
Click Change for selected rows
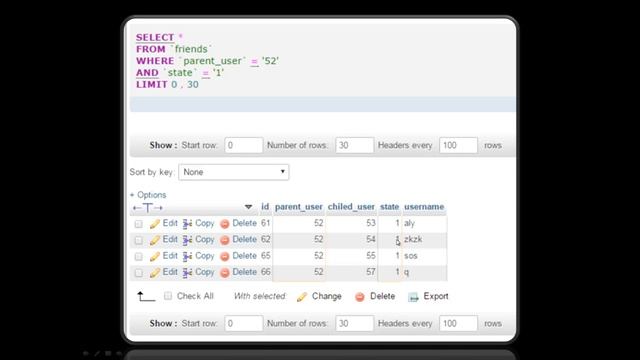[327, 296]
